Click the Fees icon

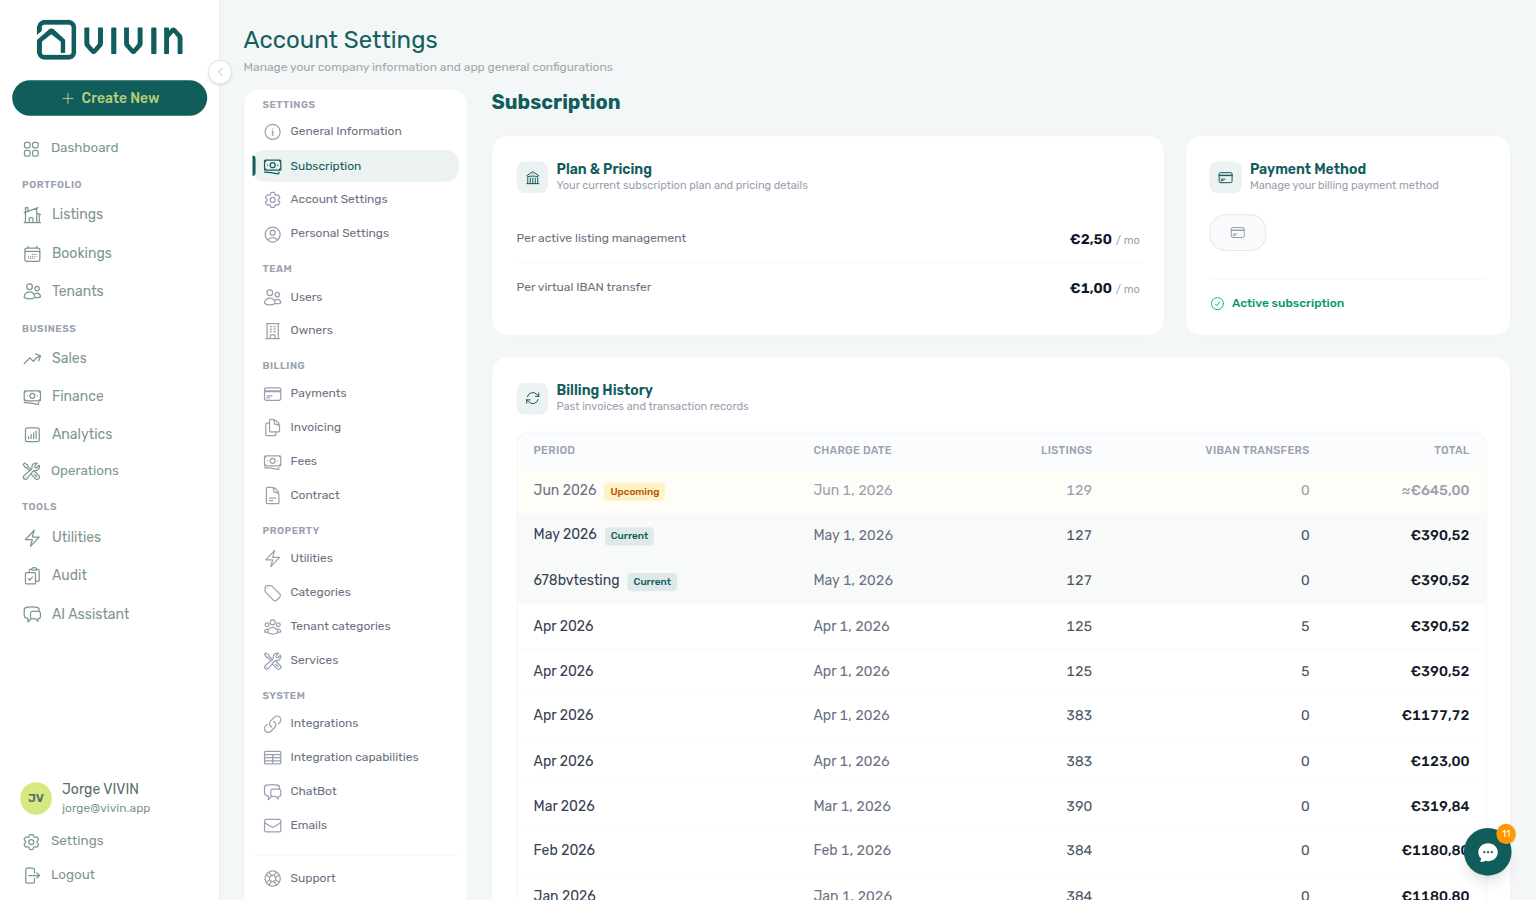(272, 462)
